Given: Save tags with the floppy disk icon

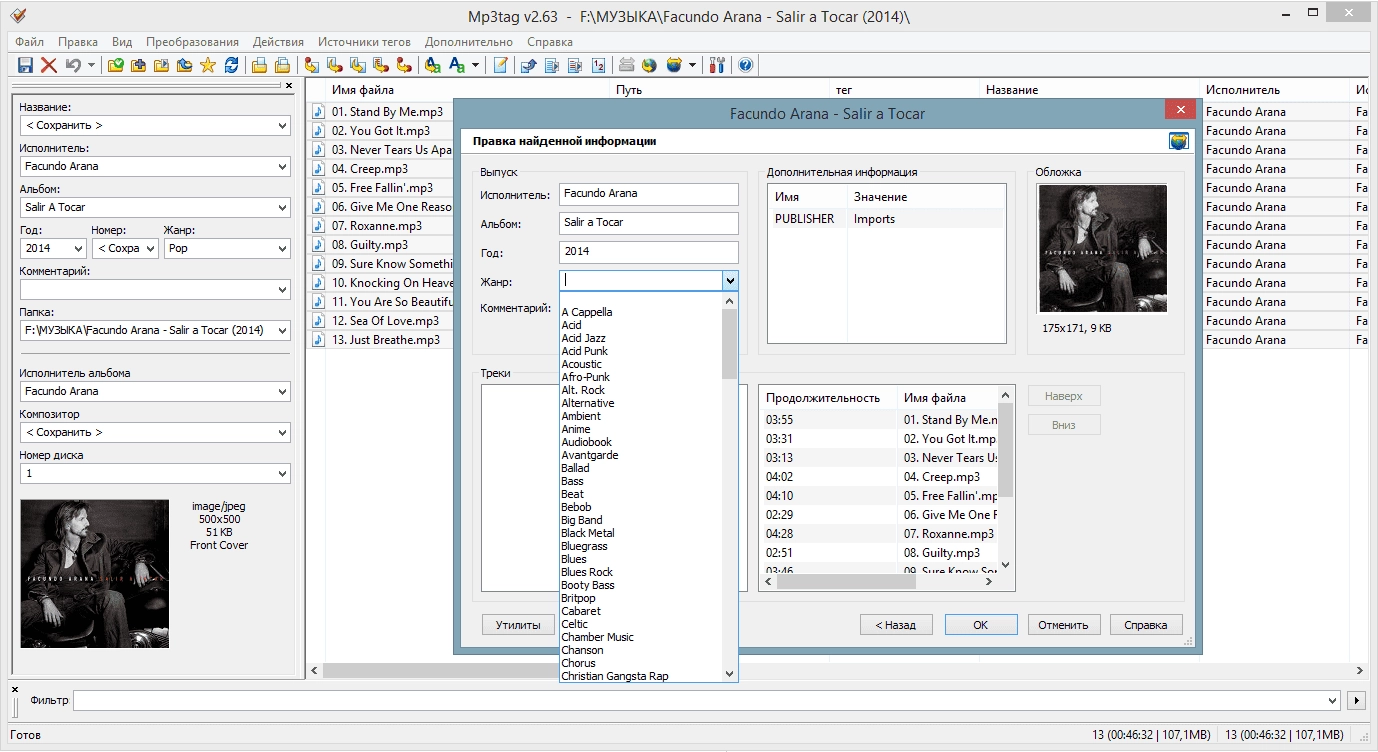Looking at the screenshot, I should point(25,65).
